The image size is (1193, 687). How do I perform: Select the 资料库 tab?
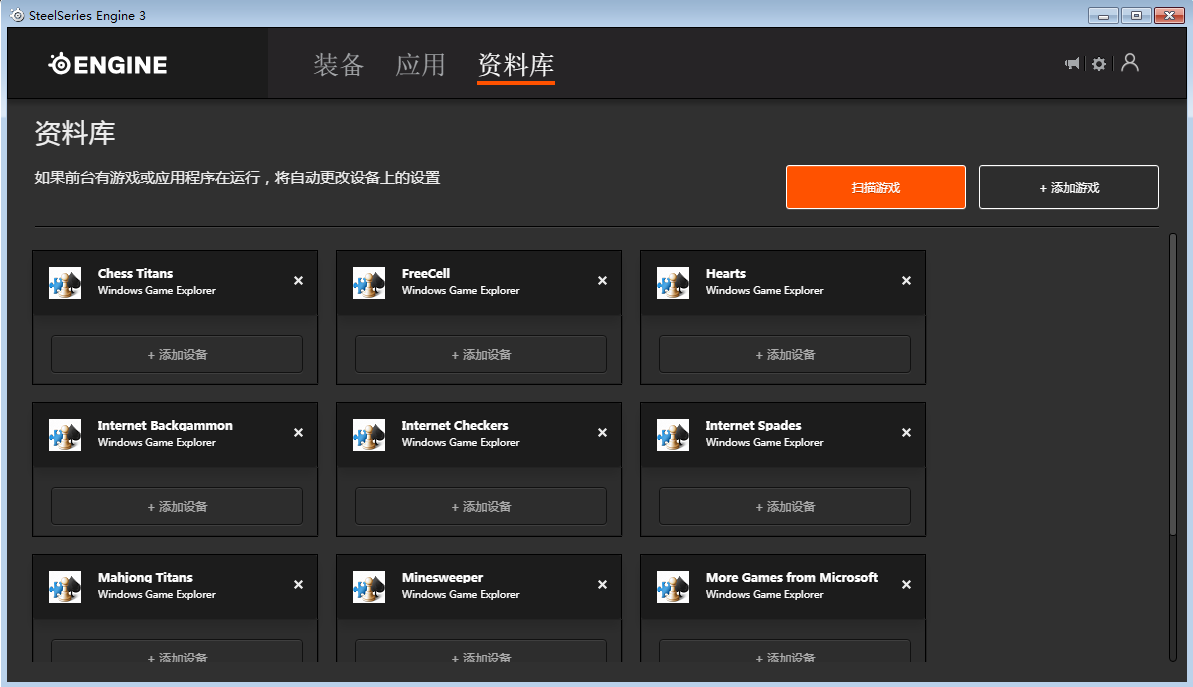tap(516, 65)
